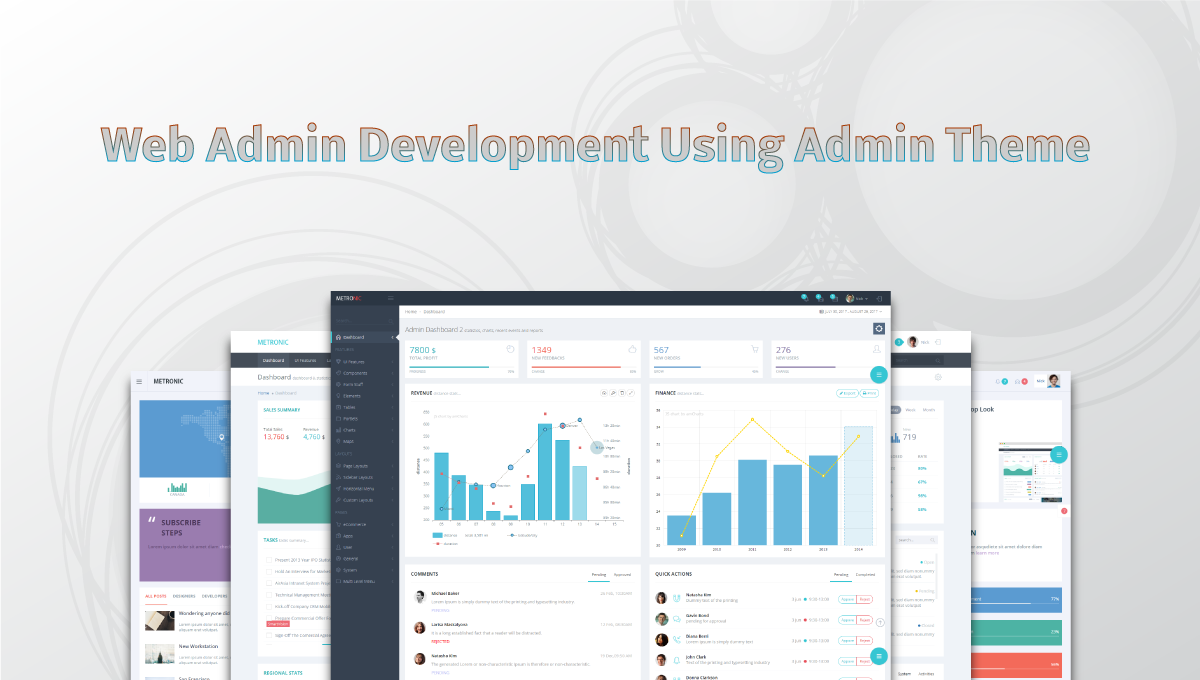Click second notification icon in top bar
This screenshot has width=1200, height=680.
pyautogui.click(x=820, y=298)
